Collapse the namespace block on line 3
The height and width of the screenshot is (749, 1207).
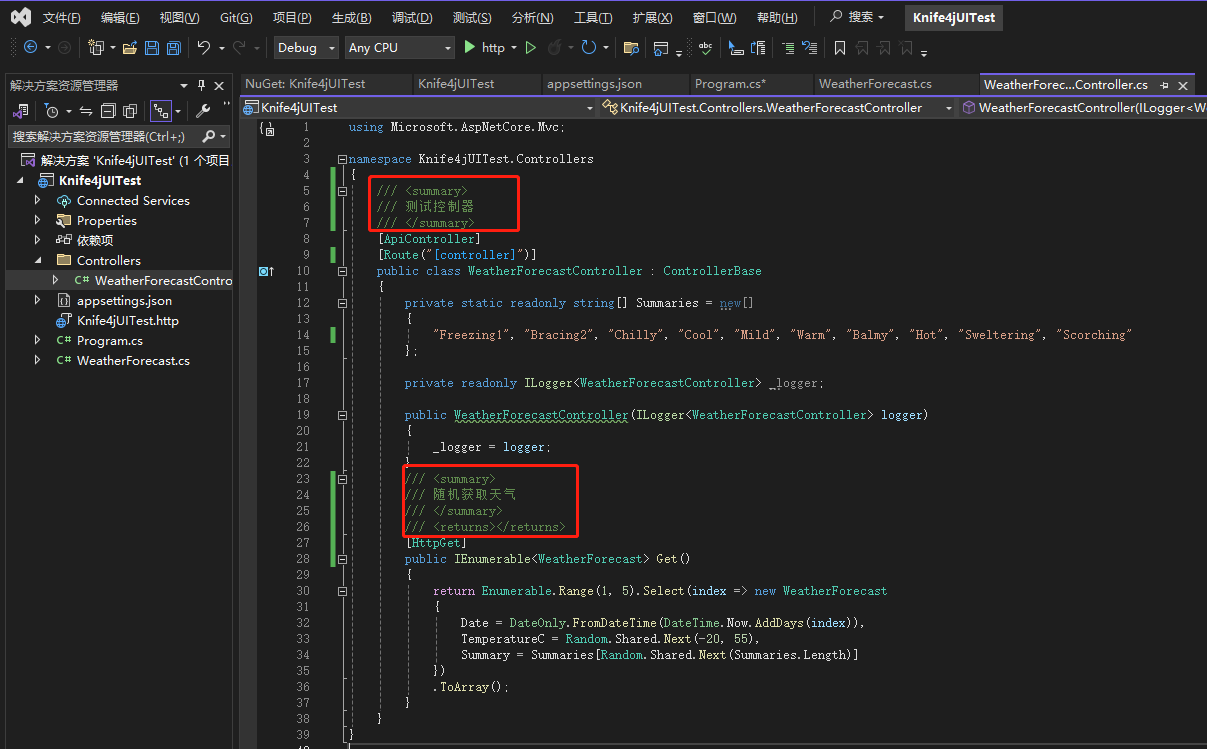(x=342, y=159)
